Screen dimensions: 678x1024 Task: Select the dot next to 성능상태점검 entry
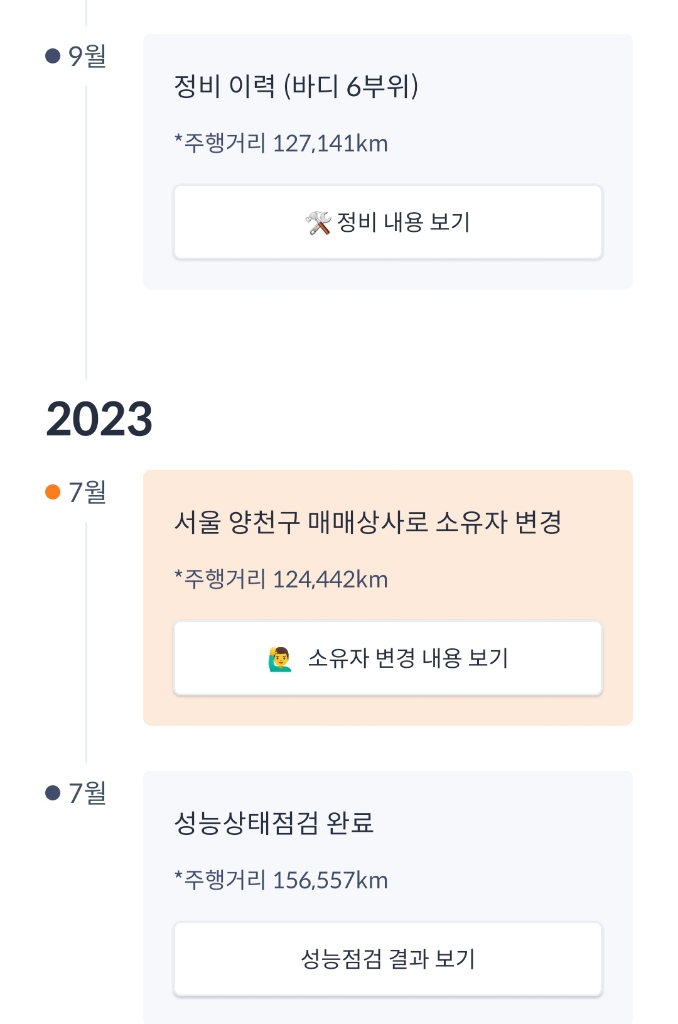53,793
